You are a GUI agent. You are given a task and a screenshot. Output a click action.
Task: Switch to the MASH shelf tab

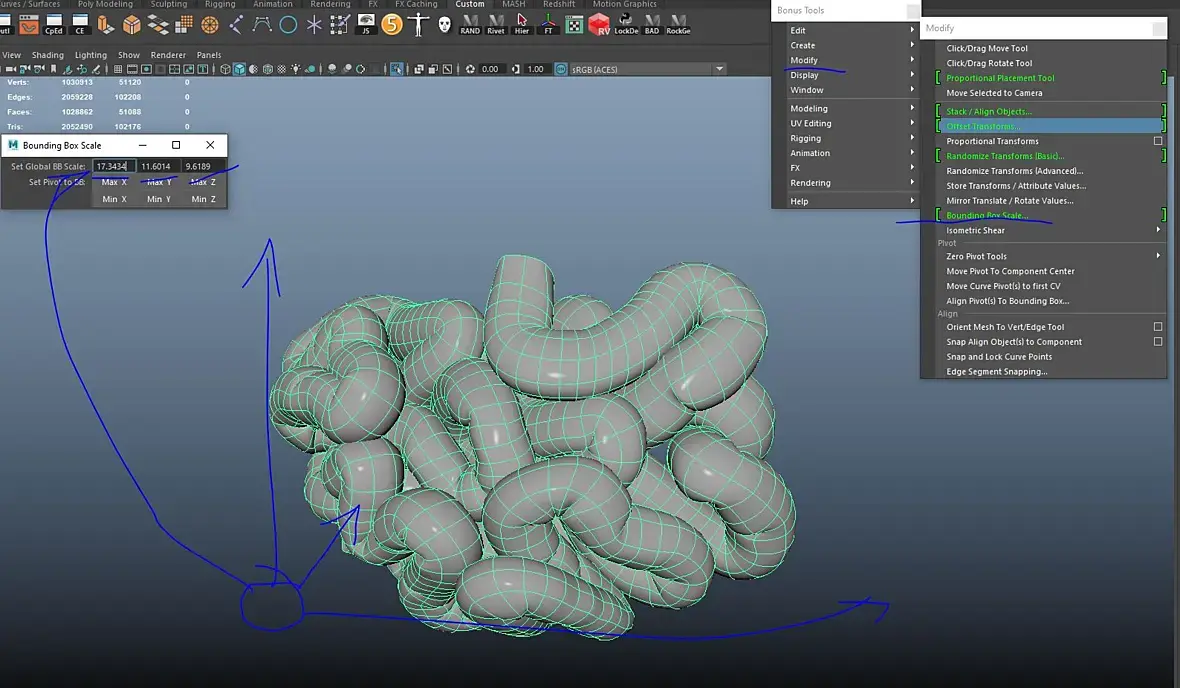point(513,4)
